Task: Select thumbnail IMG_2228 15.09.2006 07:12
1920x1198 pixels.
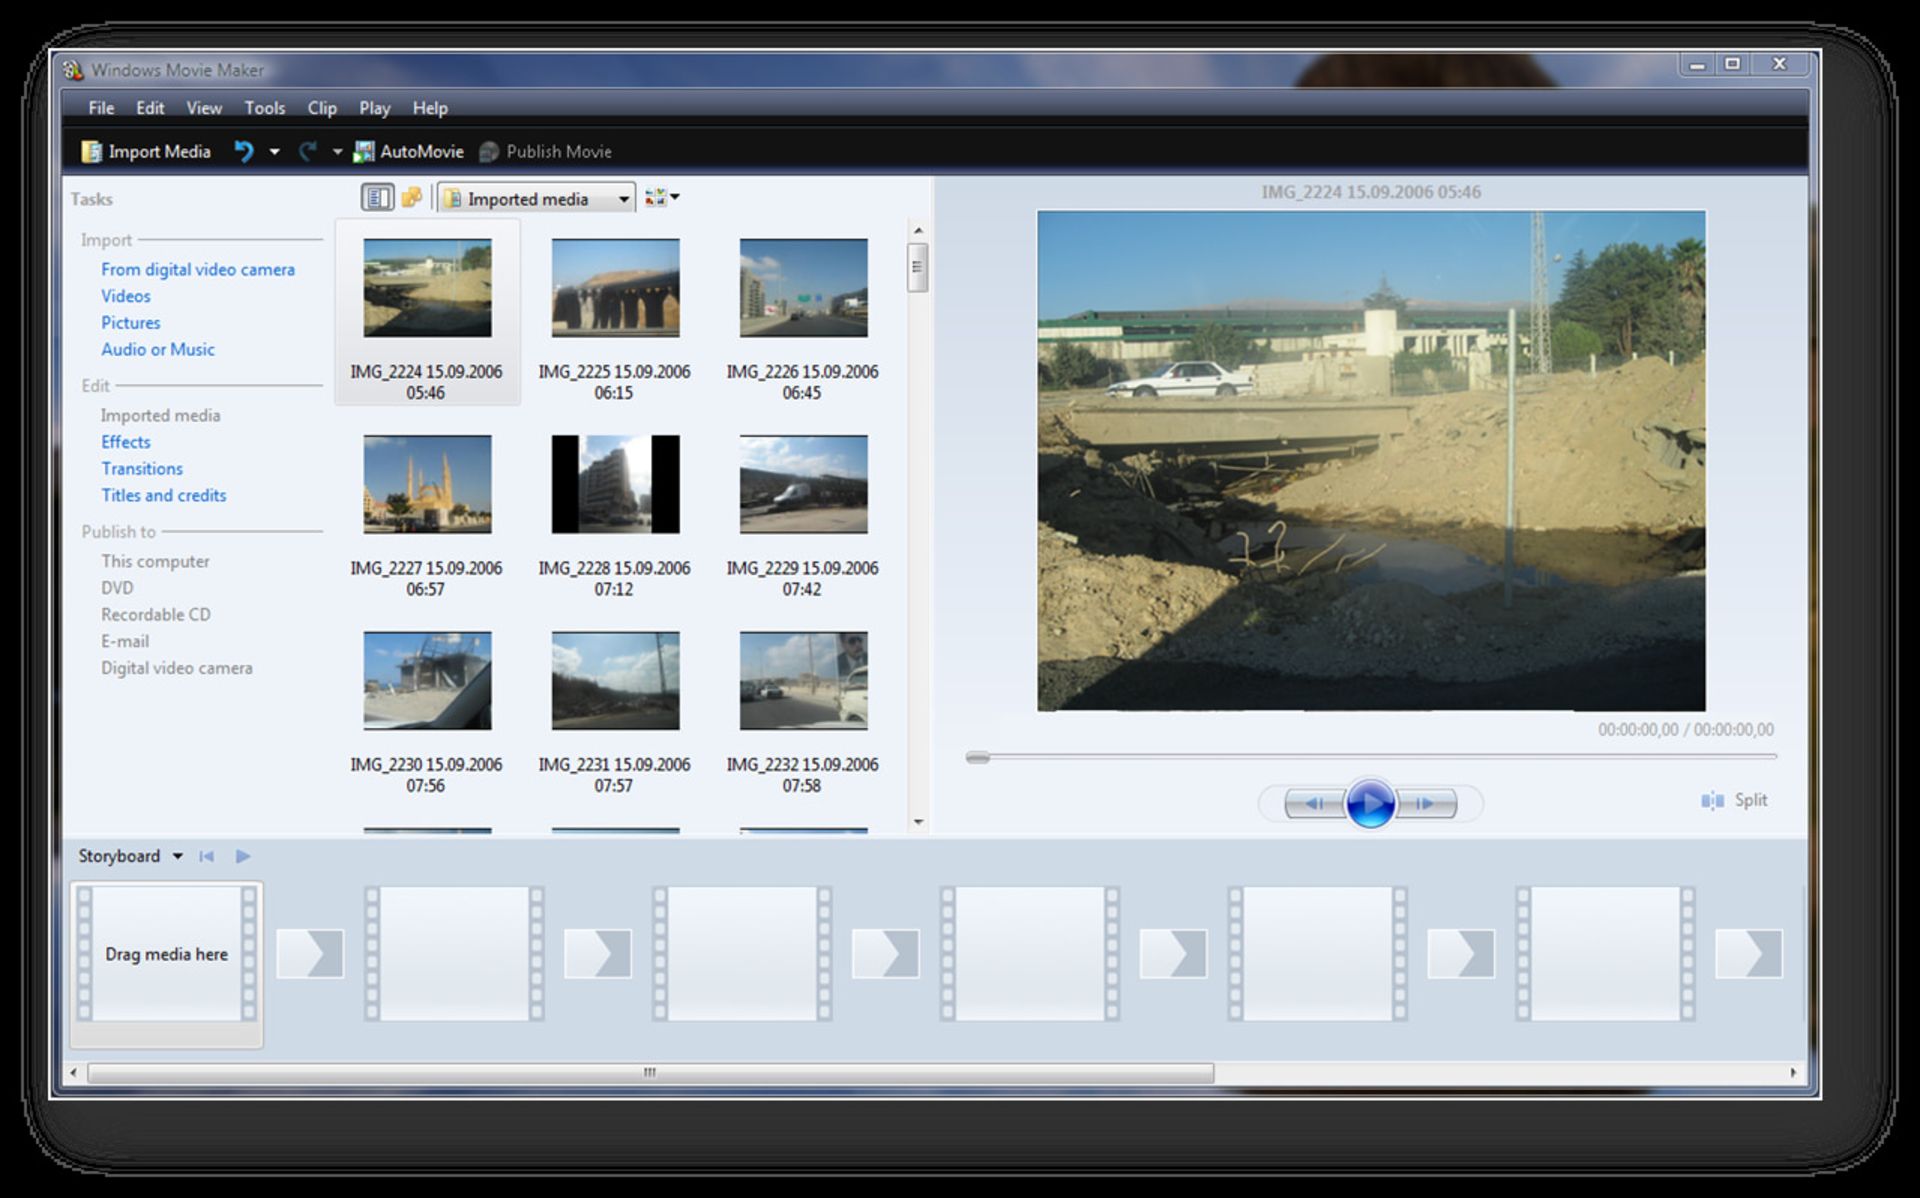Action: pyautogui.click(x=615, y=484)
